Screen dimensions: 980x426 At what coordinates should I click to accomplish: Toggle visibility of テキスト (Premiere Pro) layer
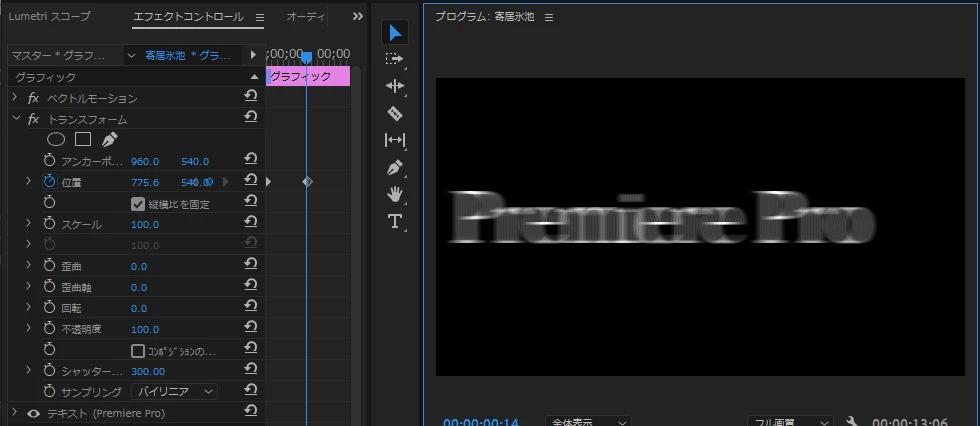tap(34, 413)
